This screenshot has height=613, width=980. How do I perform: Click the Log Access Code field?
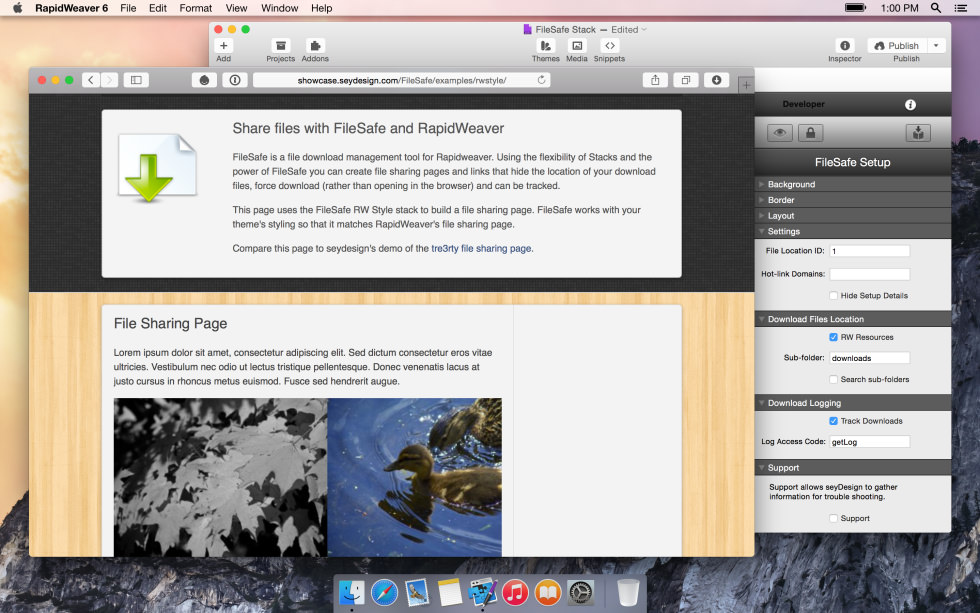pyautogui.click(x=869, y=442)
